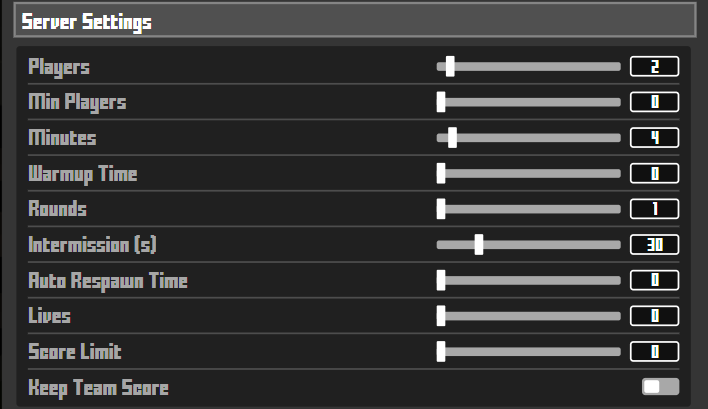Focus the Lives value box

[654, 316]
